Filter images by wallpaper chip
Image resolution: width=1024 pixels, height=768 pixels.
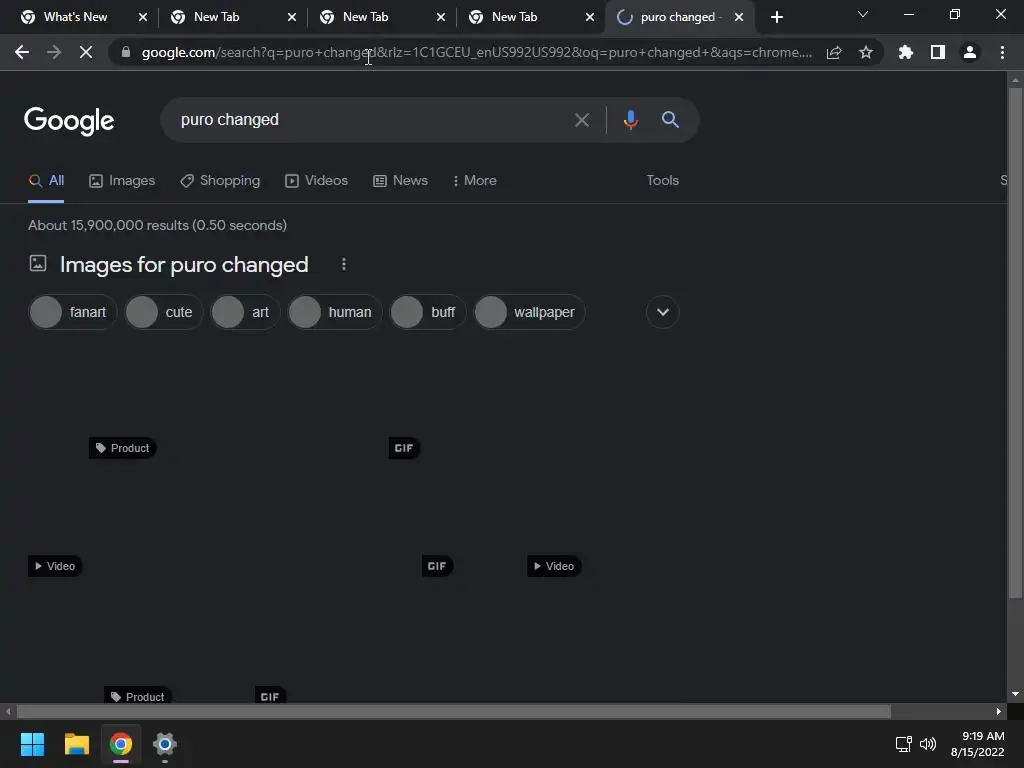529,312
